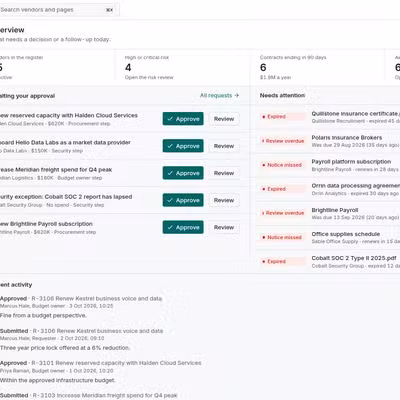Click the keyboard shortcut icon in search box
The height and width of the screenshot is (400, 400).
(x=109, y=10)
